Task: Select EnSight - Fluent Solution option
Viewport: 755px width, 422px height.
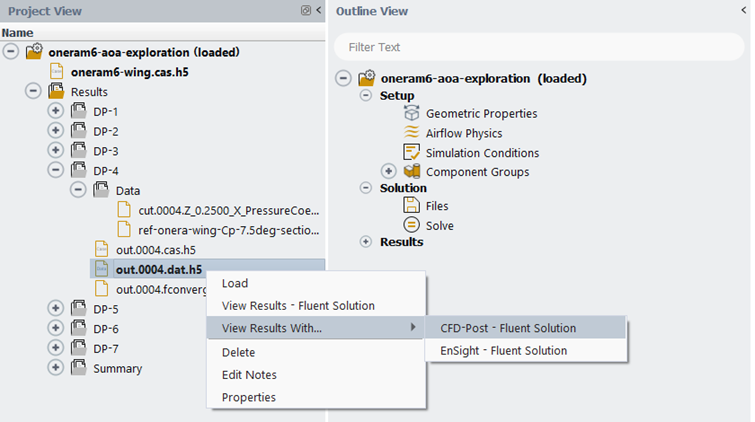Action: [503, 350]
